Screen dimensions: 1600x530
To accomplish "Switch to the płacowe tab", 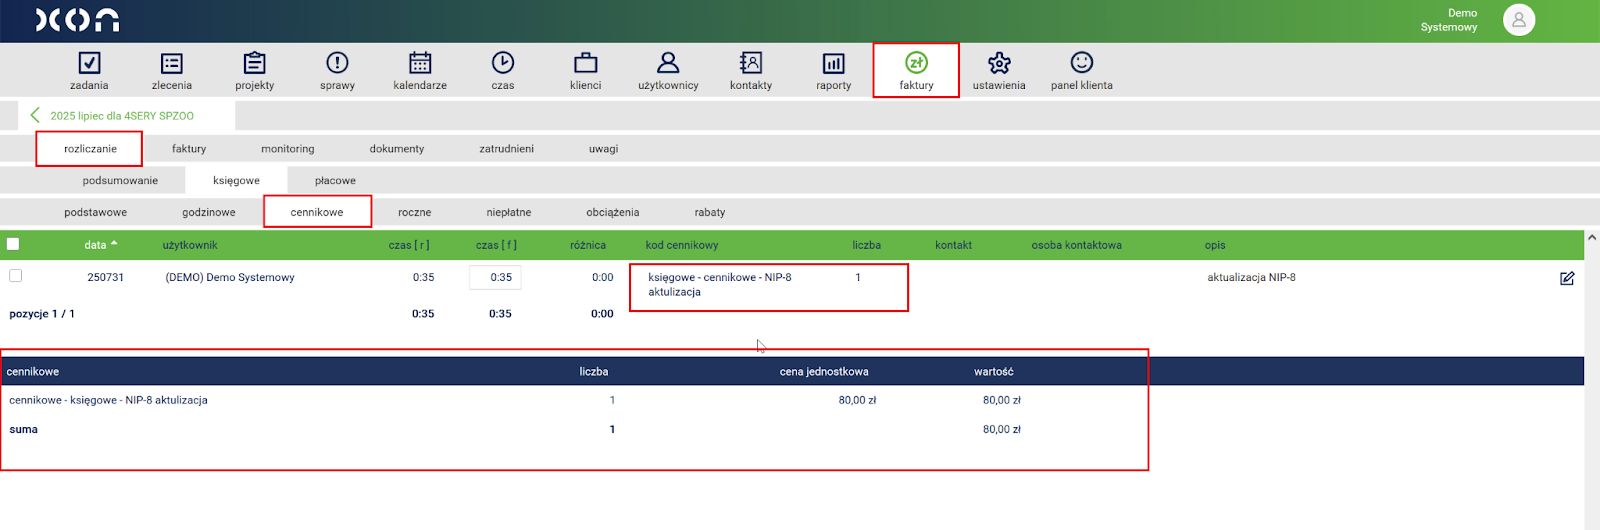I will click(x=335, y=181).
